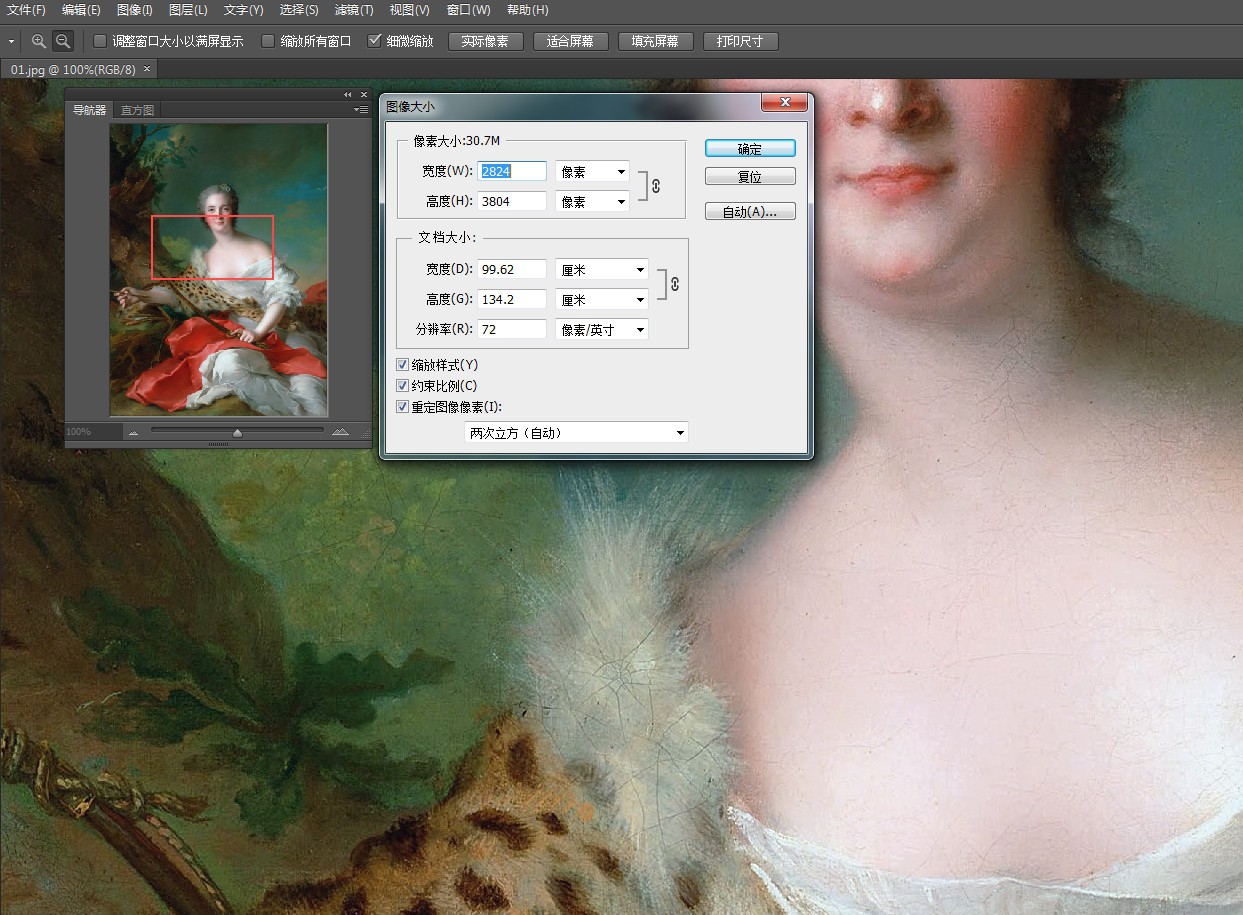1243x915 pixels.
Task: Click the document height 134.2 field
Action: click(512, 300)
